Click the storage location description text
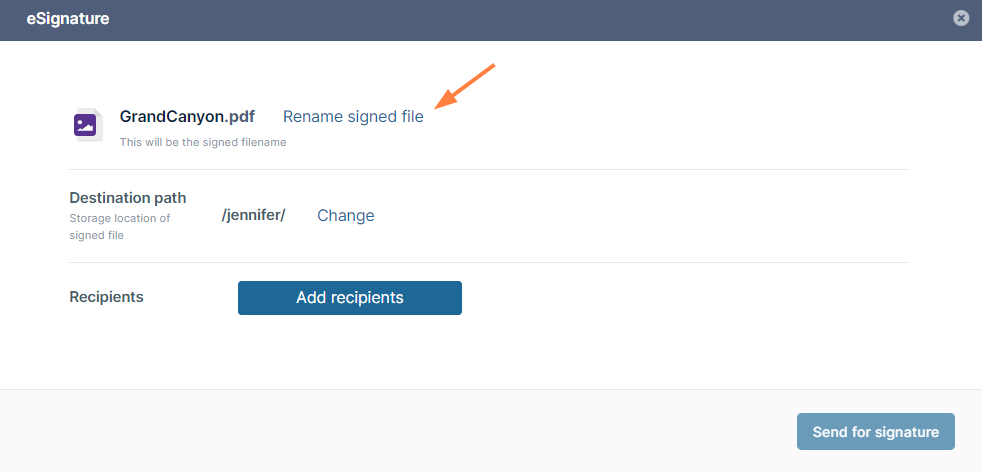This screenshot has width=982, height=472. (x=120, y=227)
